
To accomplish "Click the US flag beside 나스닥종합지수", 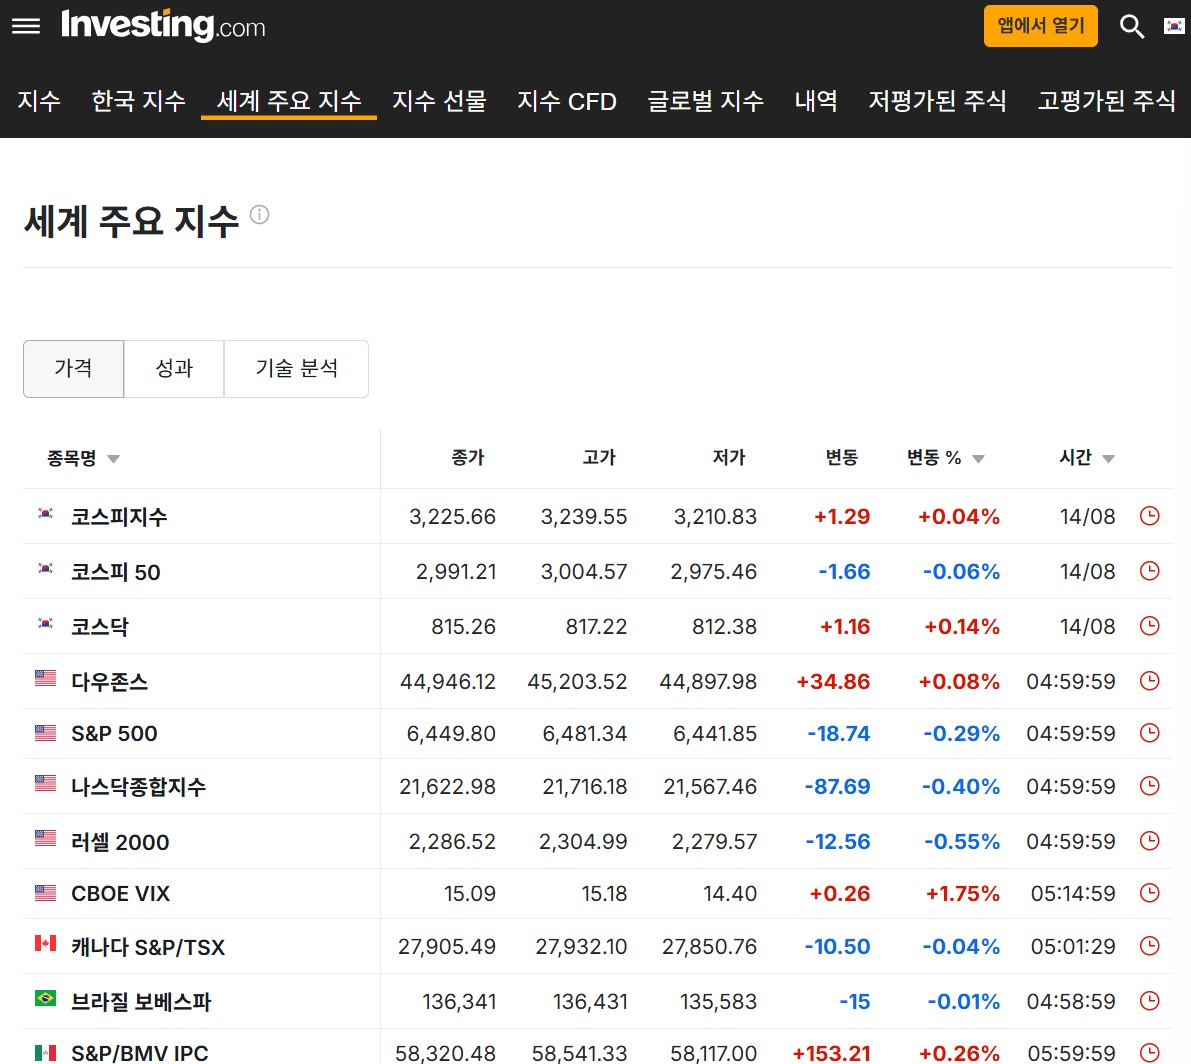I will (x=46, y=783).
